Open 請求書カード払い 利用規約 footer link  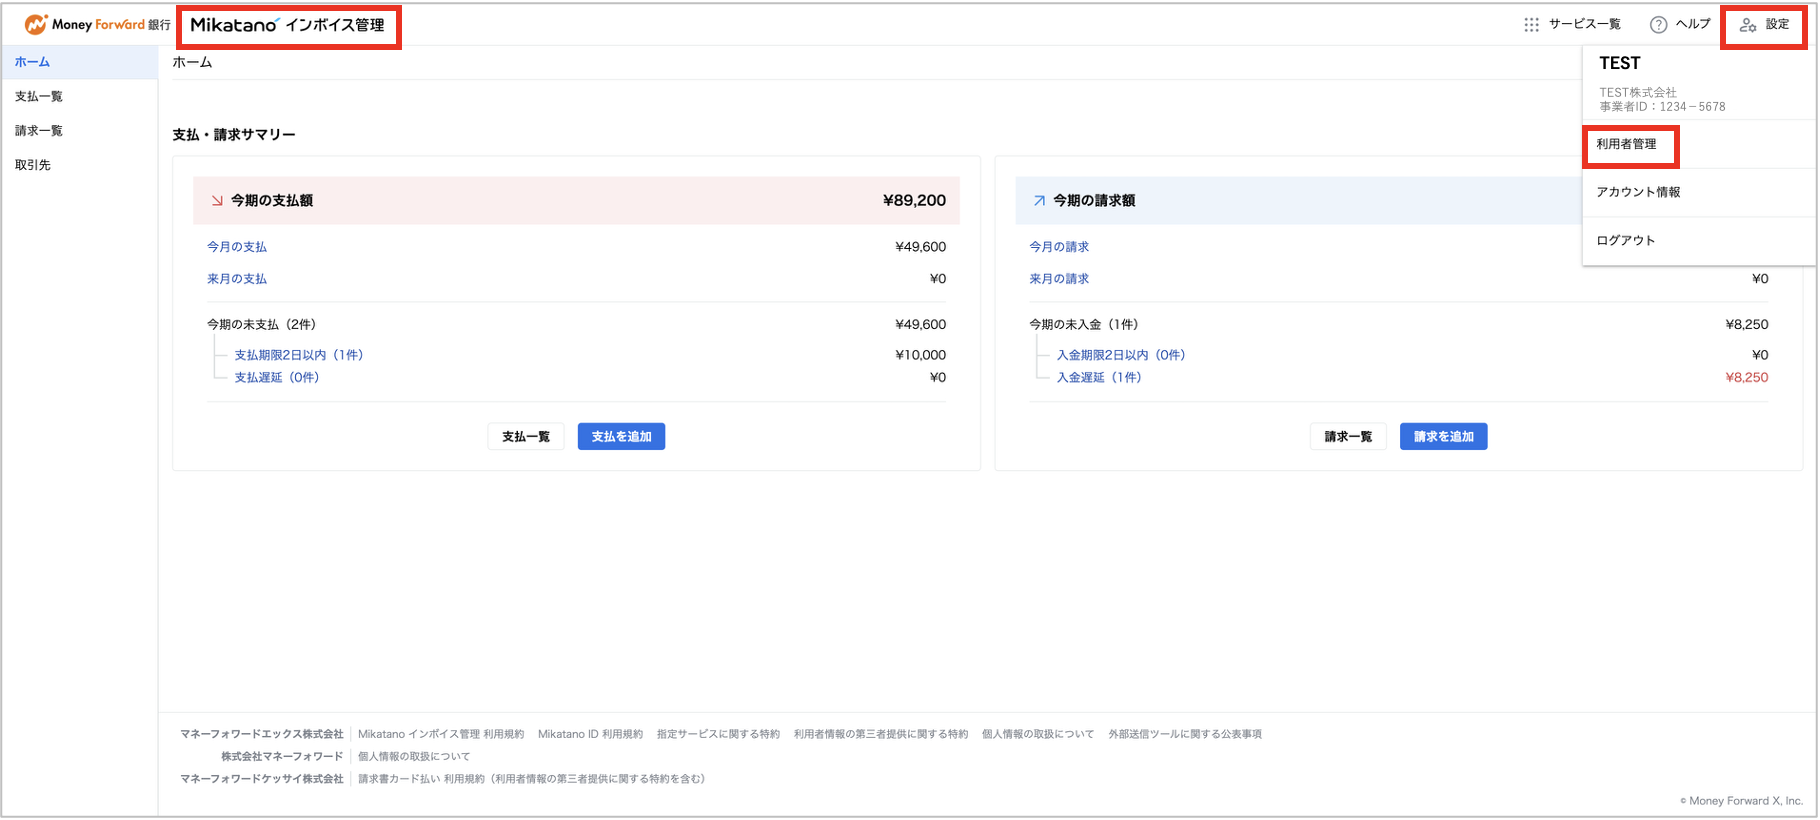tap(532, 779)
